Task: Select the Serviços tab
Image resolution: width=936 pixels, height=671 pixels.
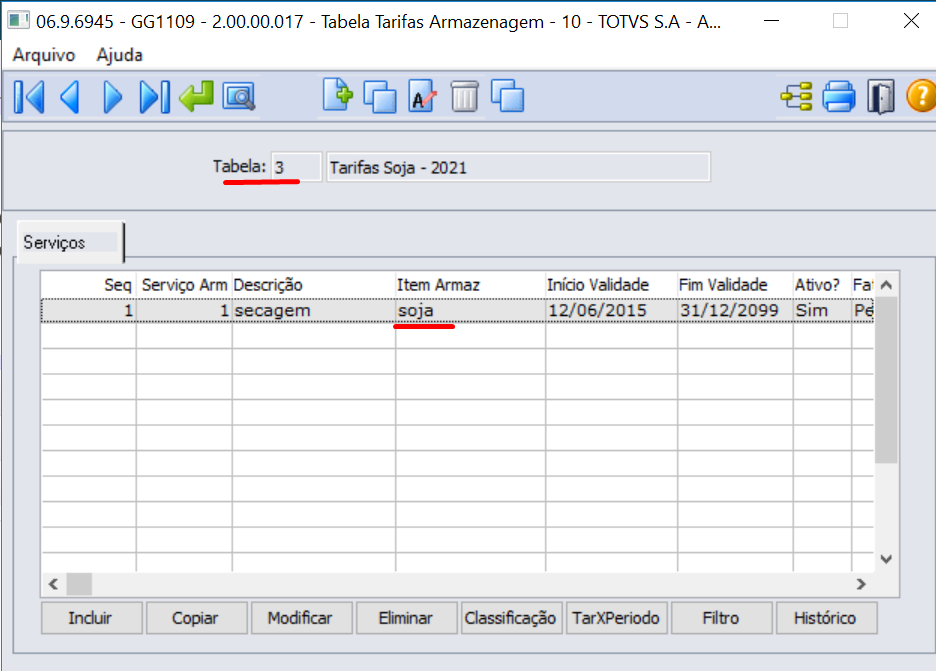Action: coord(70,242)
